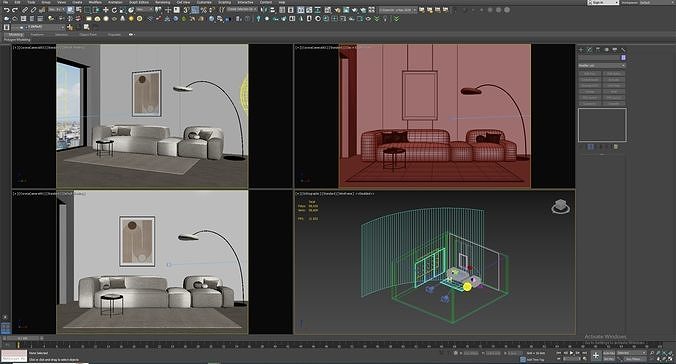Open the Create tab of the command panel
The image size is (676, 364).
[581, 50]
